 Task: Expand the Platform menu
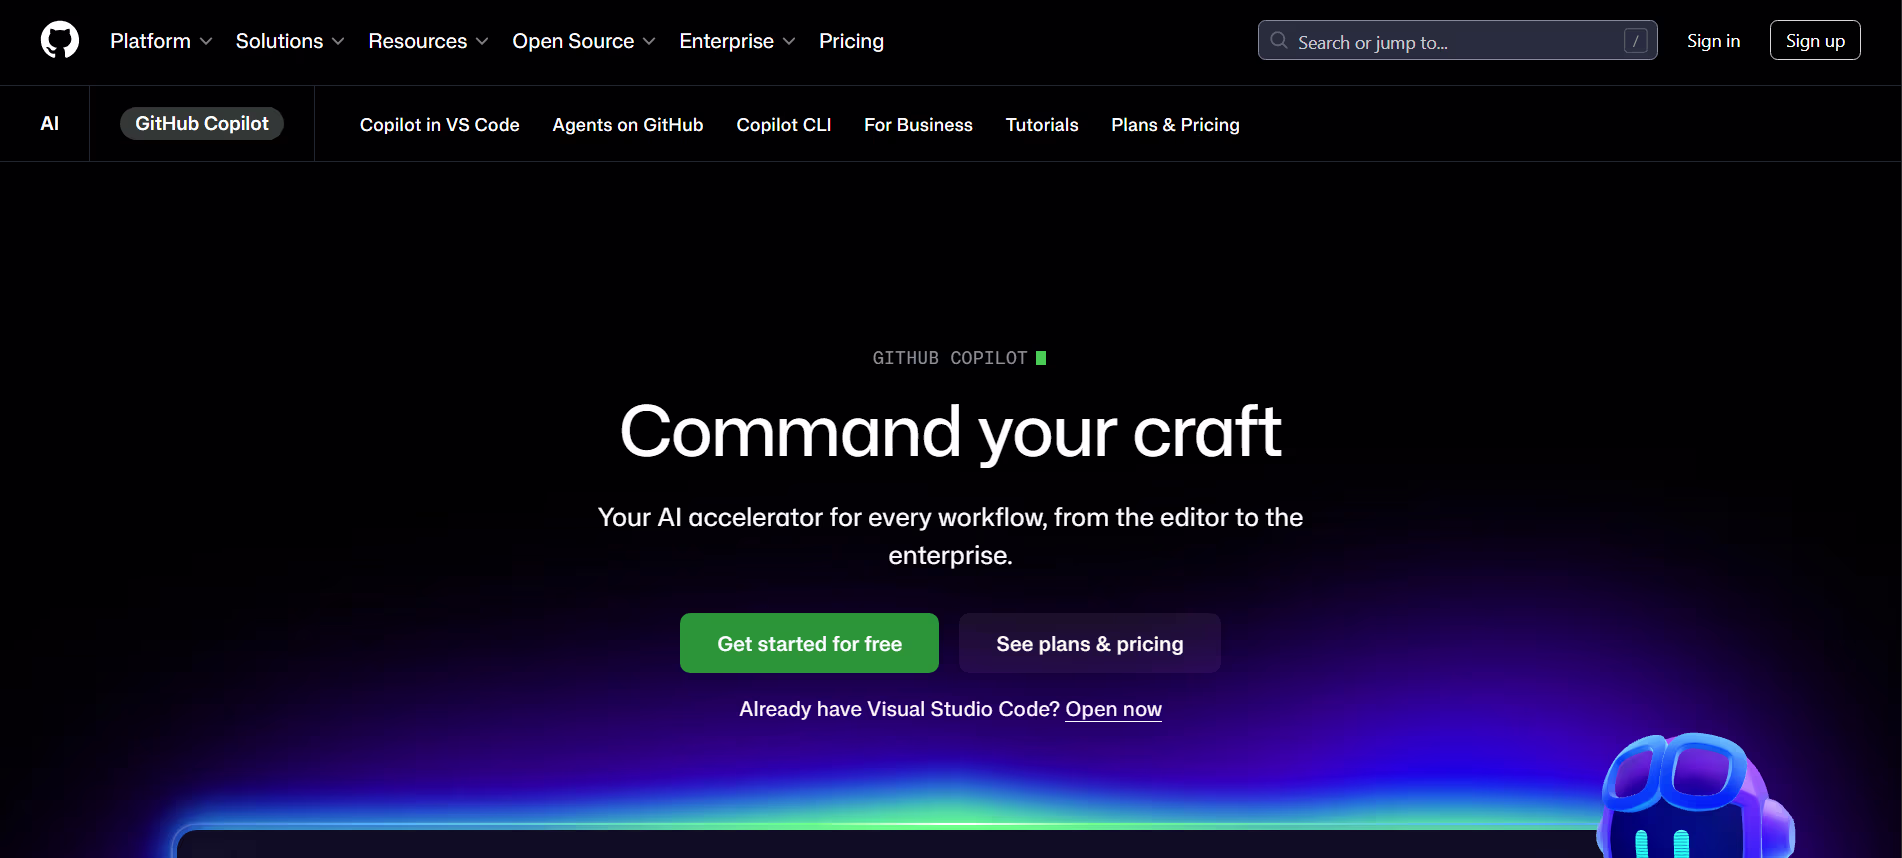pos(161,41)
